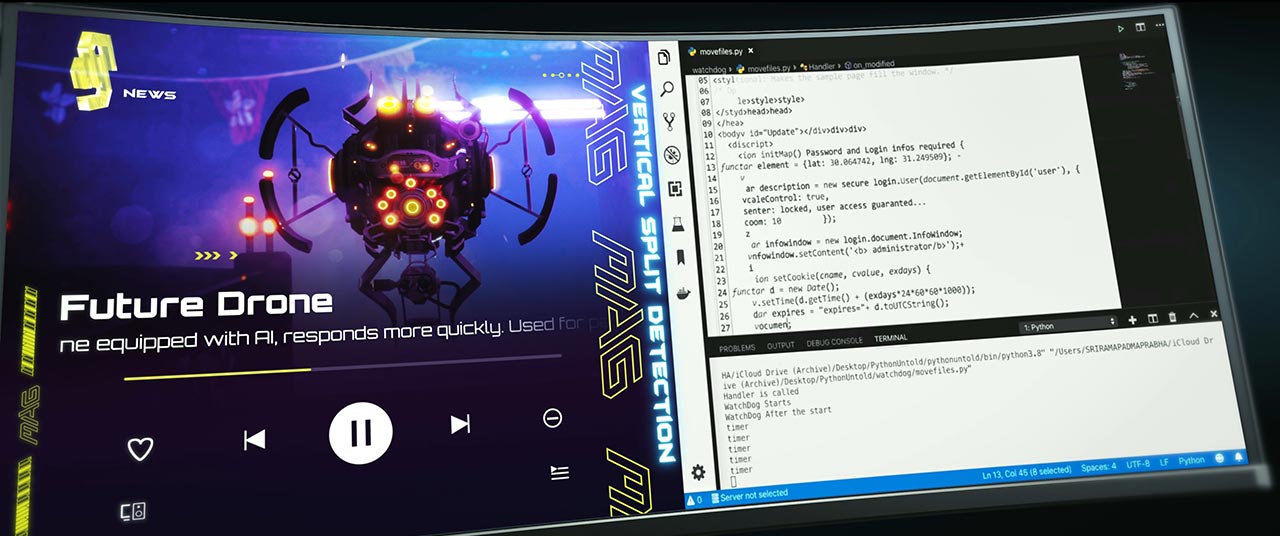Click the Handler breadcrumb in the editor path
1280x536 pixels.
click(815, 66)
